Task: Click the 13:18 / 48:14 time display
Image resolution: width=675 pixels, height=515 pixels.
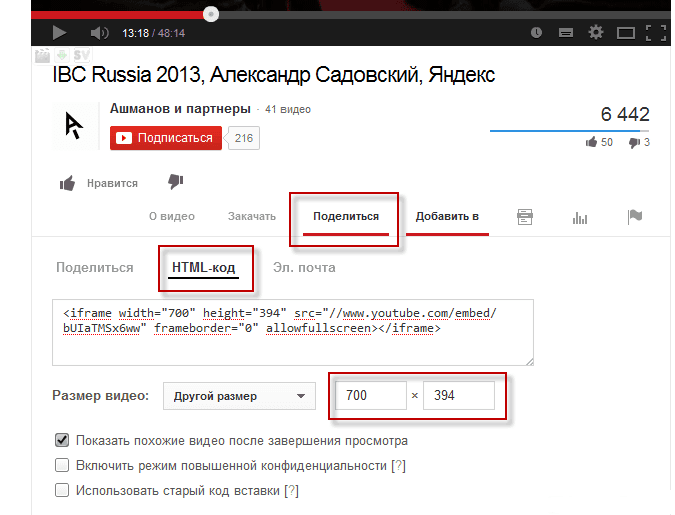Action: point(154,33)
